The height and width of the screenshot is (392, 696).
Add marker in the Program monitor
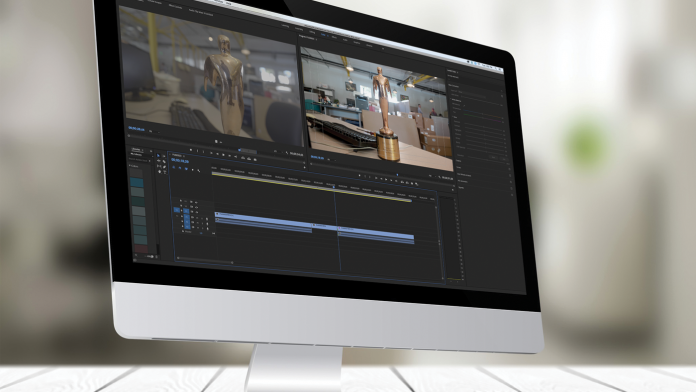[360, 175]
